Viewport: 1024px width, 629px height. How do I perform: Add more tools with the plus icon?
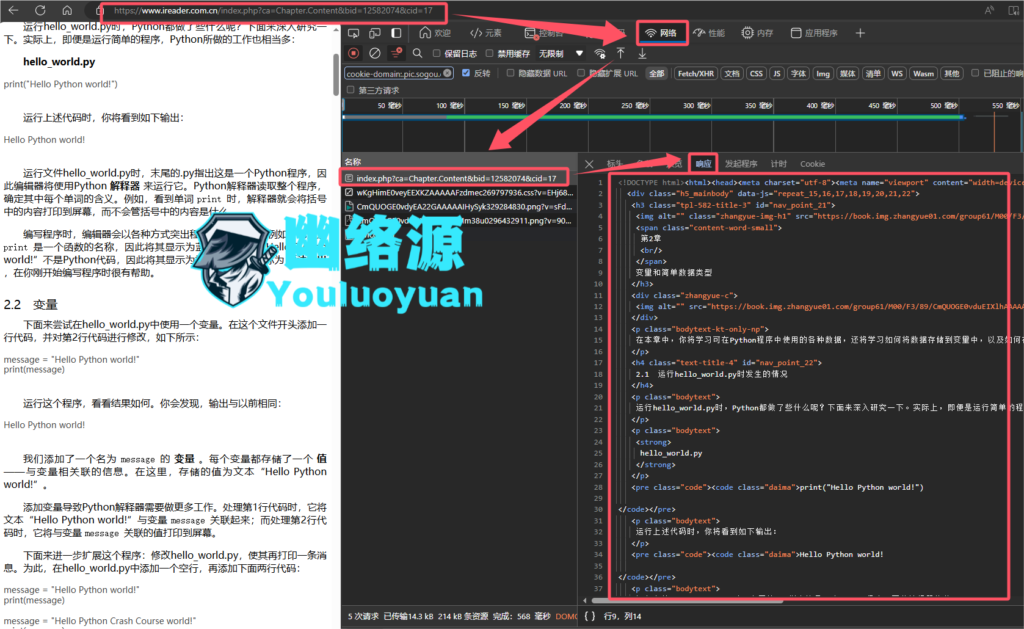[x=860, y=33]
